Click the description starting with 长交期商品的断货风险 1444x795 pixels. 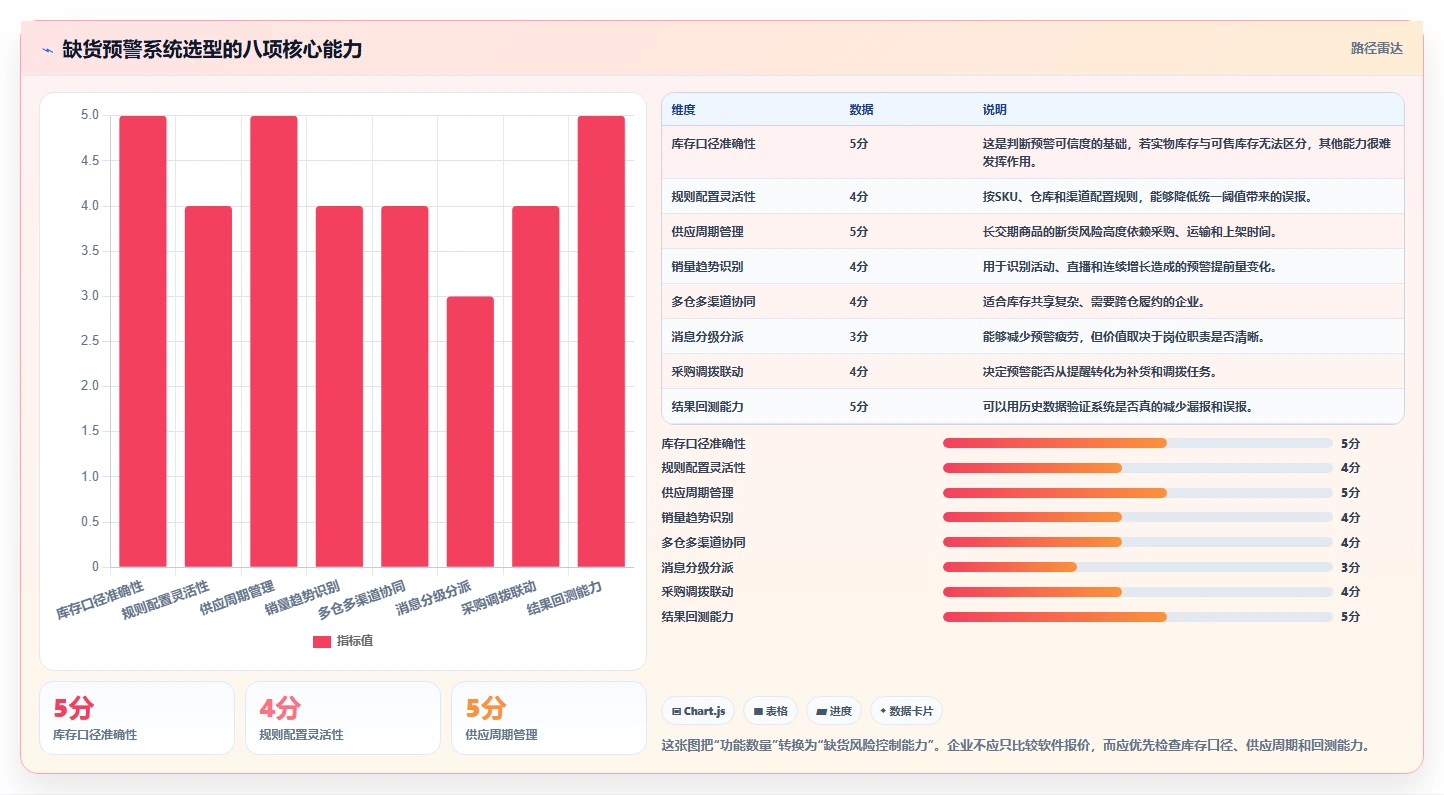(x=1130, y=232)
